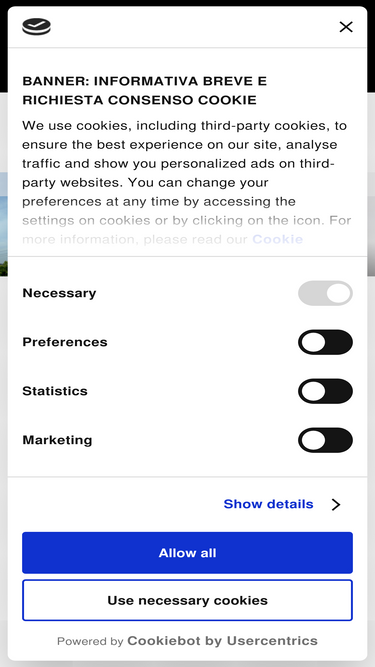Enable the Marketing cookies switch
The height and width of the screenshot is (667, 375).
tap(325, 440)
